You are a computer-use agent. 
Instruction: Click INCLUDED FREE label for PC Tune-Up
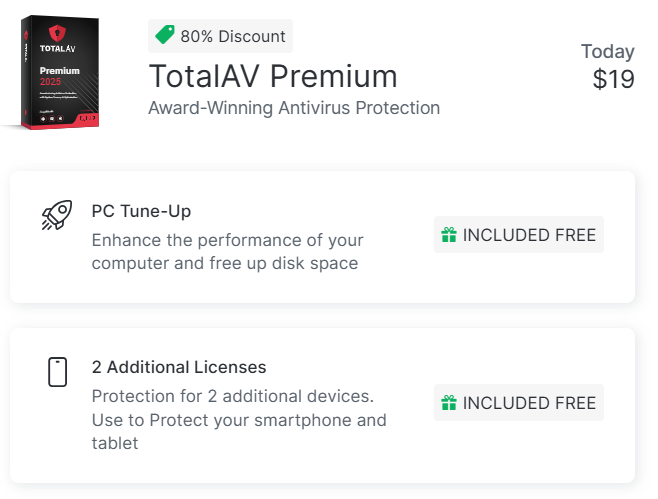click(x=529, y=235)
